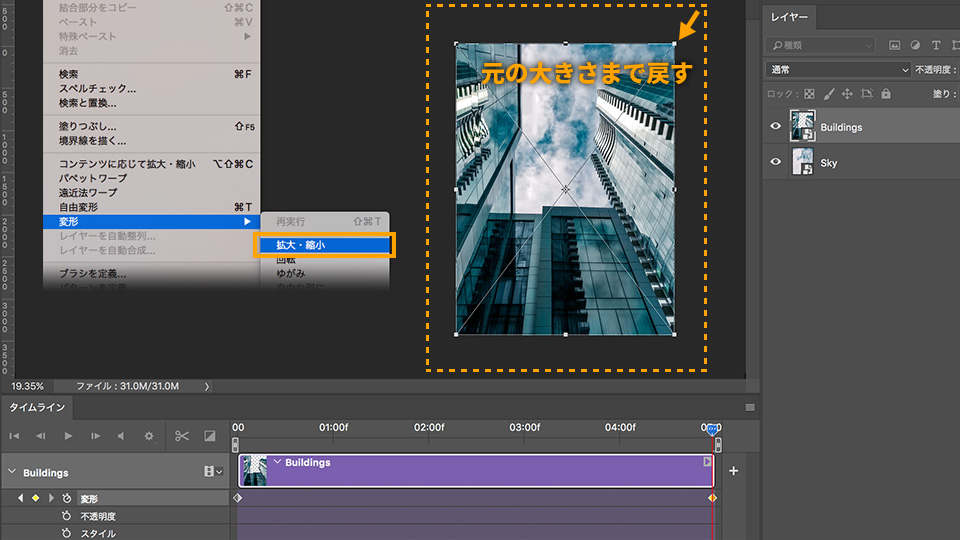This screenshot has width=960, height=540.
Task: Collapse the Buildings track in timeline
Action: tap(12, 471)
